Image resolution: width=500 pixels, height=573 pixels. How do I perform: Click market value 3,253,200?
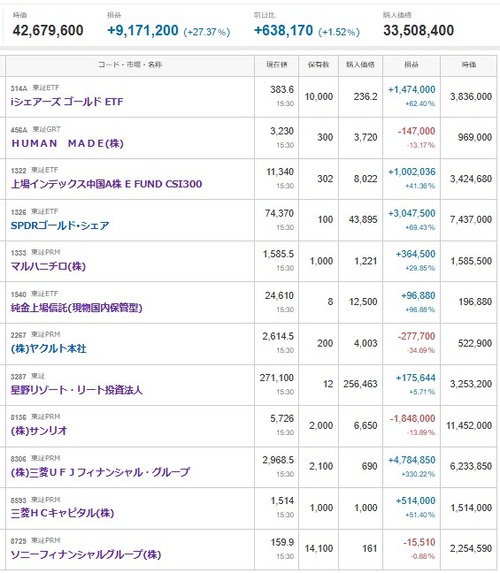pyautogui.click(x=471, y=384)
